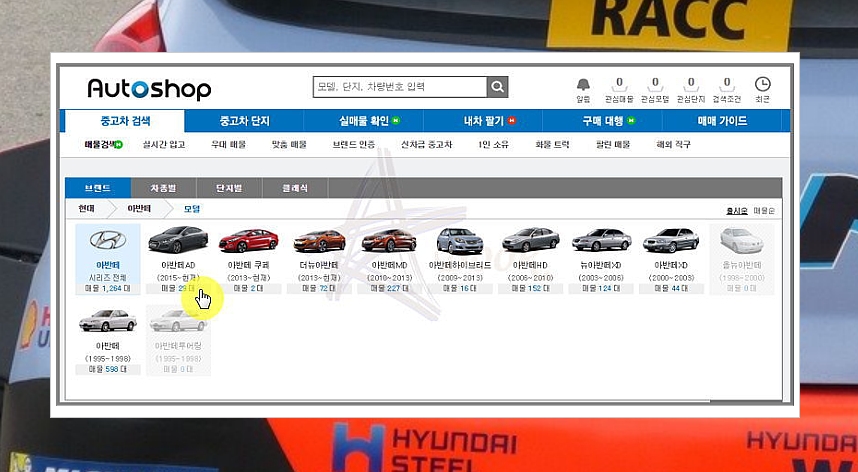Open the 최근 clock recent icon
This screenshot has height=472, width=858.
(762, 90)
